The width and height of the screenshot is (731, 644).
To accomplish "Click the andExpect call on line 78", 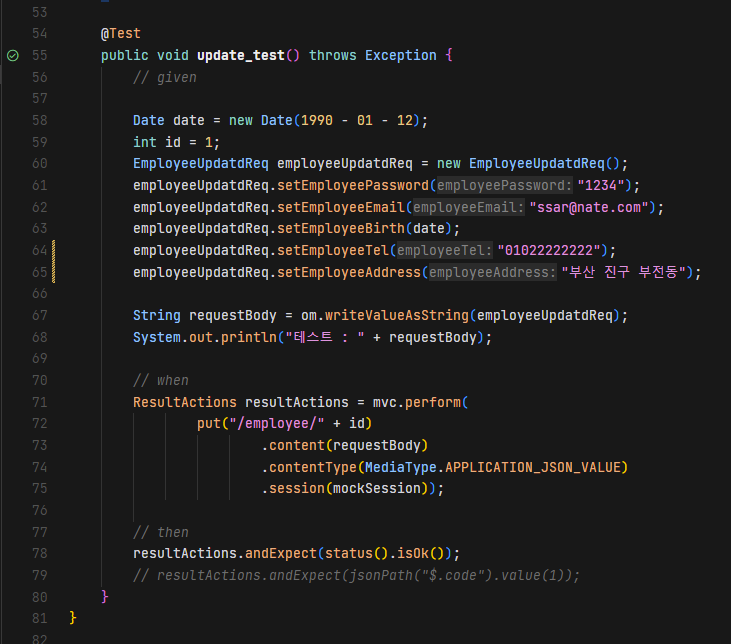I will [x=281, y=554].
